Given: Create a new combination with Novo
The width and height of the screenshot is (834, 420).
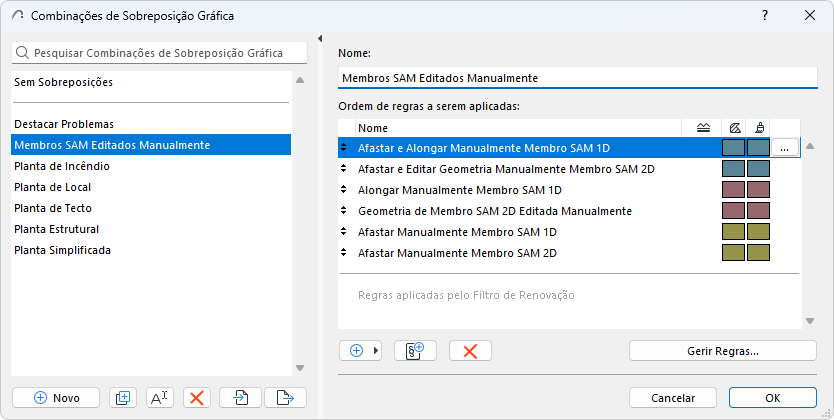Looking at the screenshot, I should pos(56,397).
